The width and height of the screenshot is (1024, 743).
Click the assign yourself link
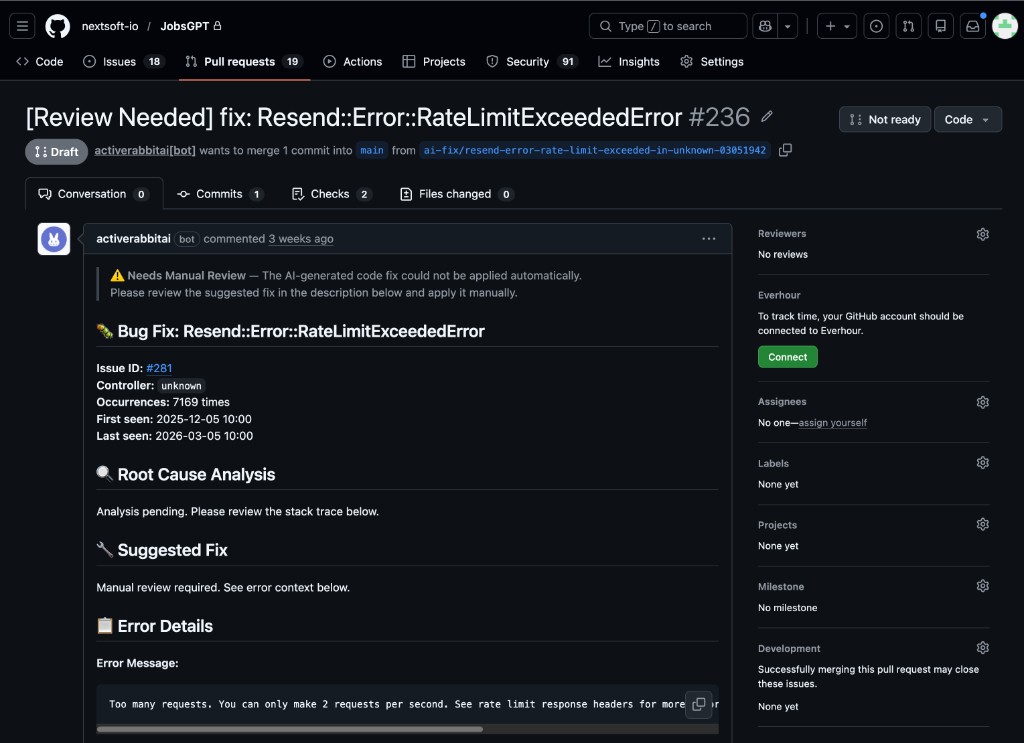833,423
